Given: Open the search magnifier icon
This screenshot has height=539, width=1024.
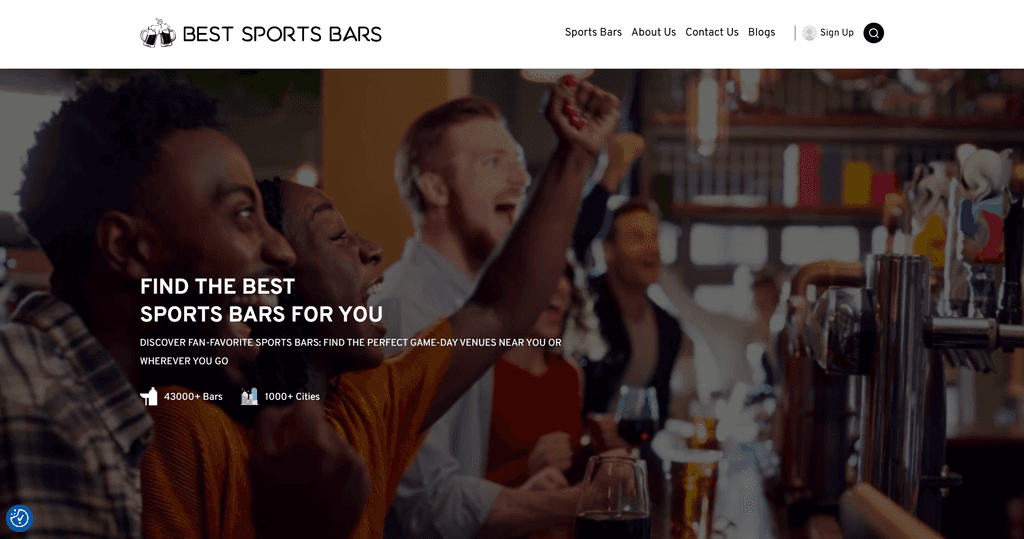Looking at the screenshot, I should (873, 33).
